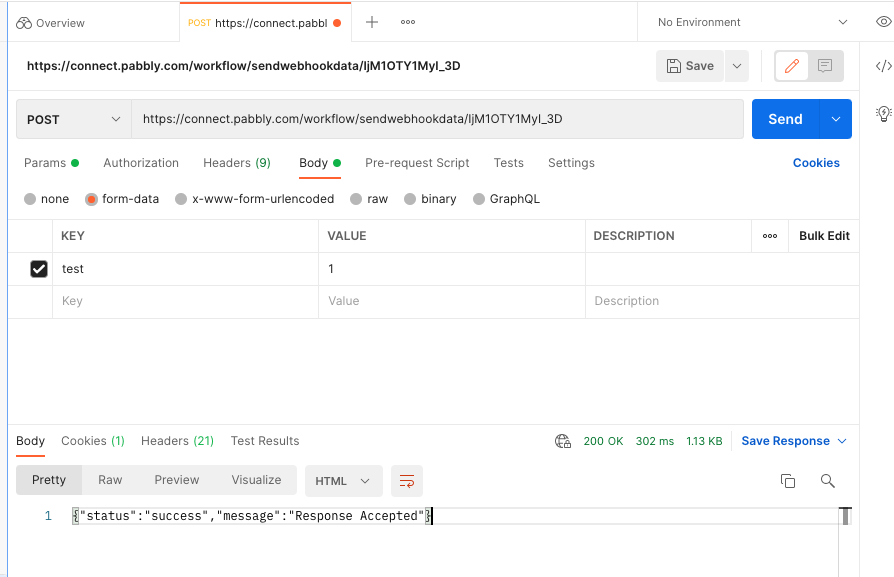Select the x-www-form-urlencoded radio button
Viewport: 894px width, 577px height.
tap(181, 199)
